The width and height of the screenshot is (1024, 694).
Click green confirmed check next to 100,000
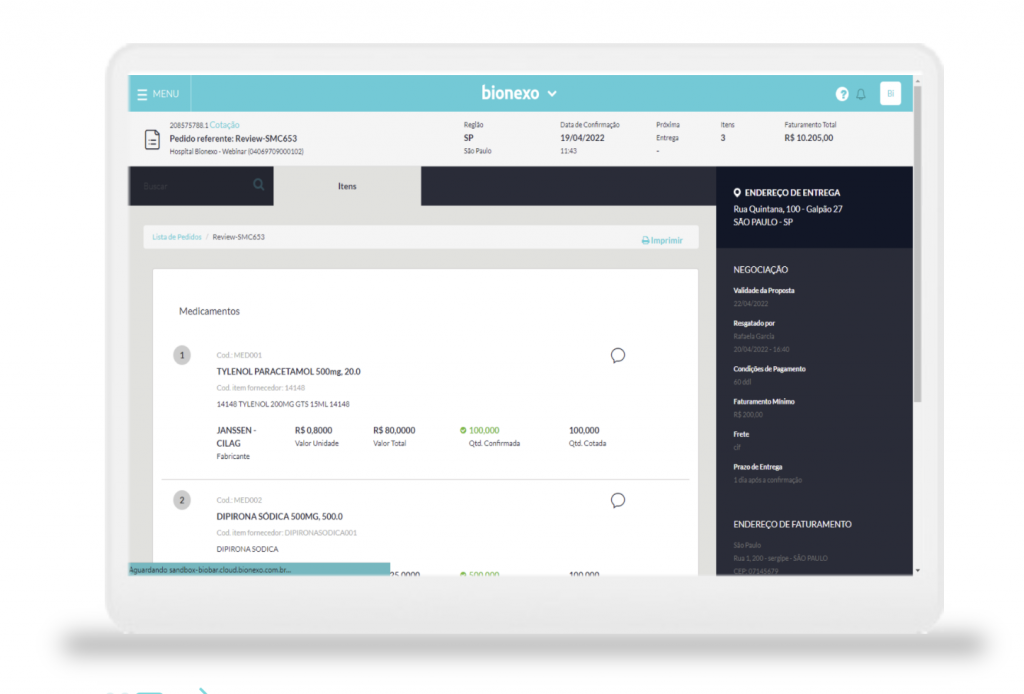(463, 430)
